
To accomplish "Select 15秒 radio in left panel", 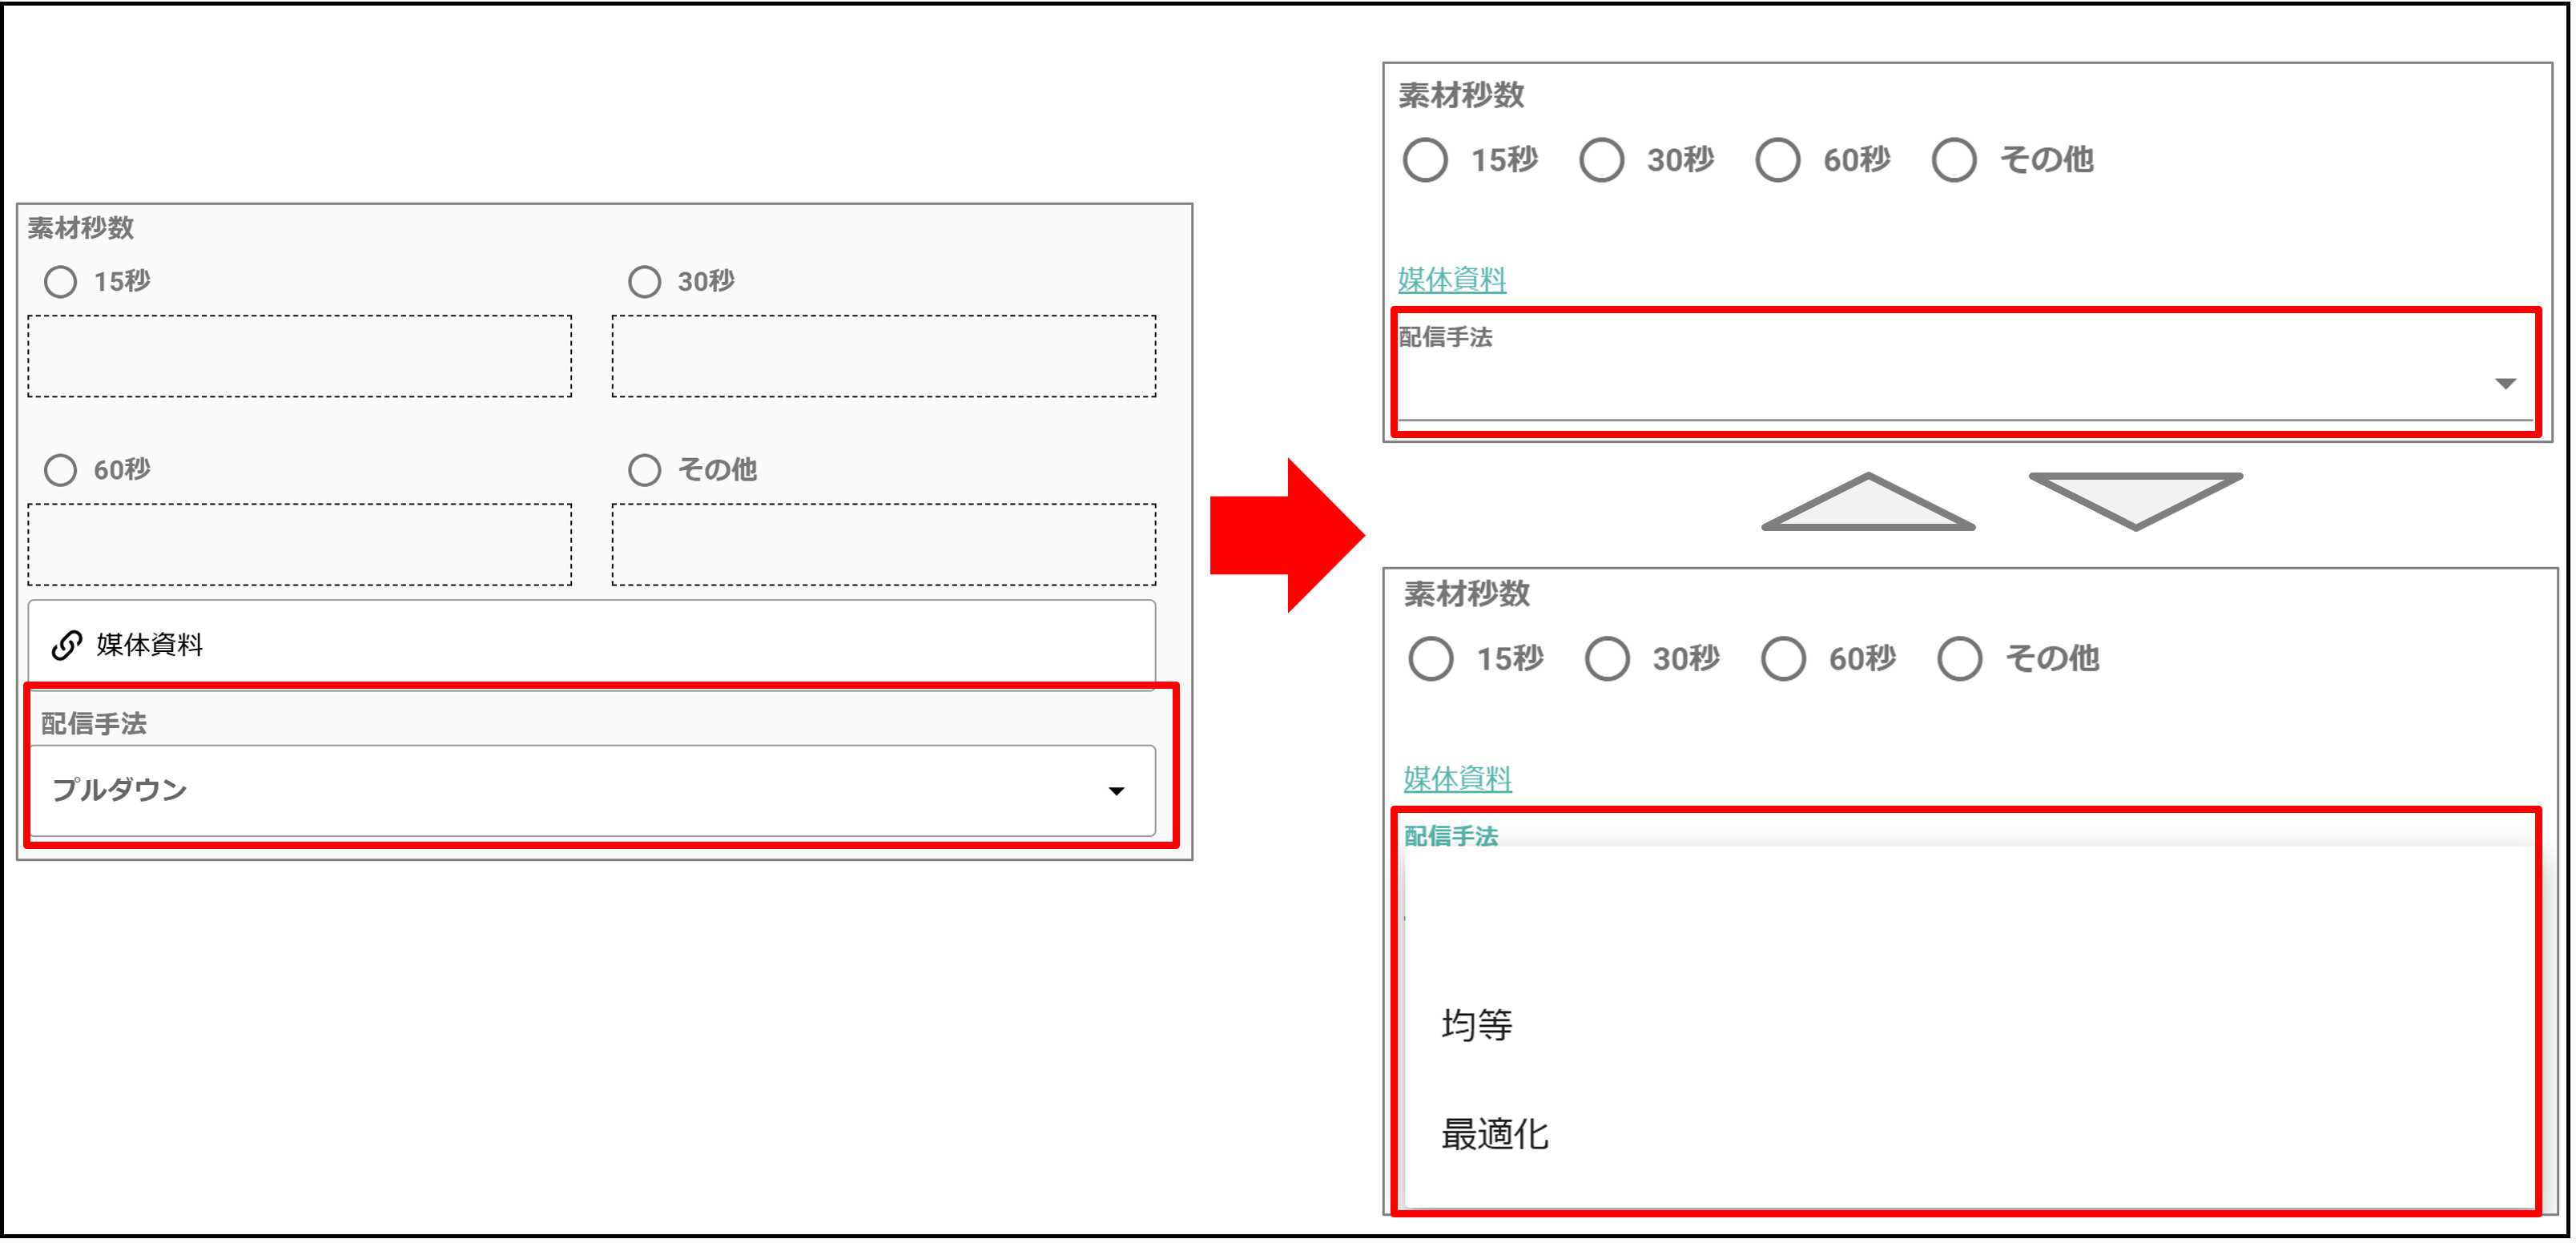I will click(x=61, y=282).
